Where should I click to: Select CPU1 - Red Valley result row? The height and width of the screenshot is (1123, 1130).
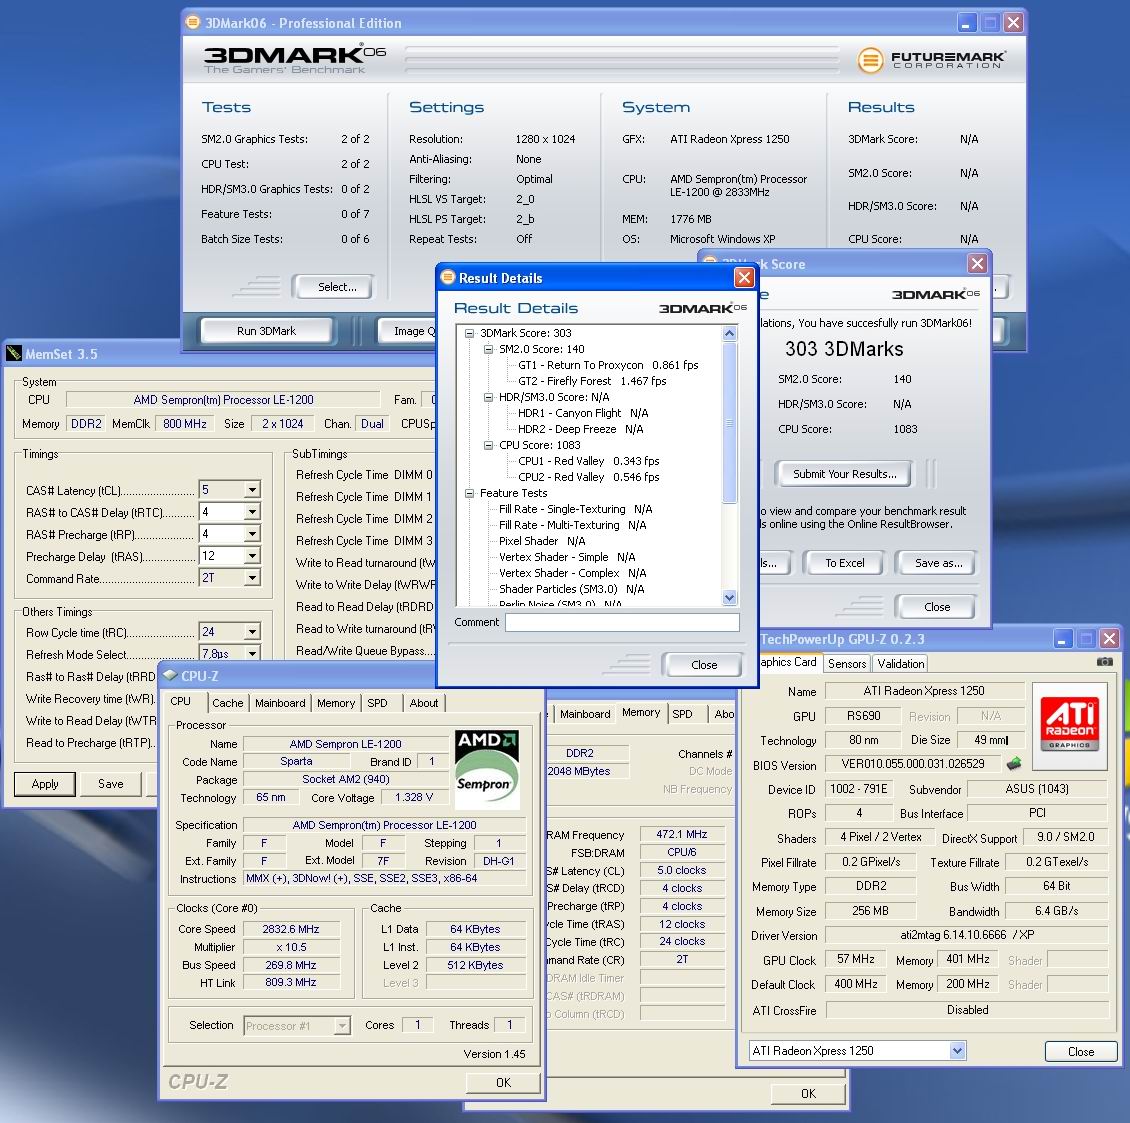click(589, 461)
